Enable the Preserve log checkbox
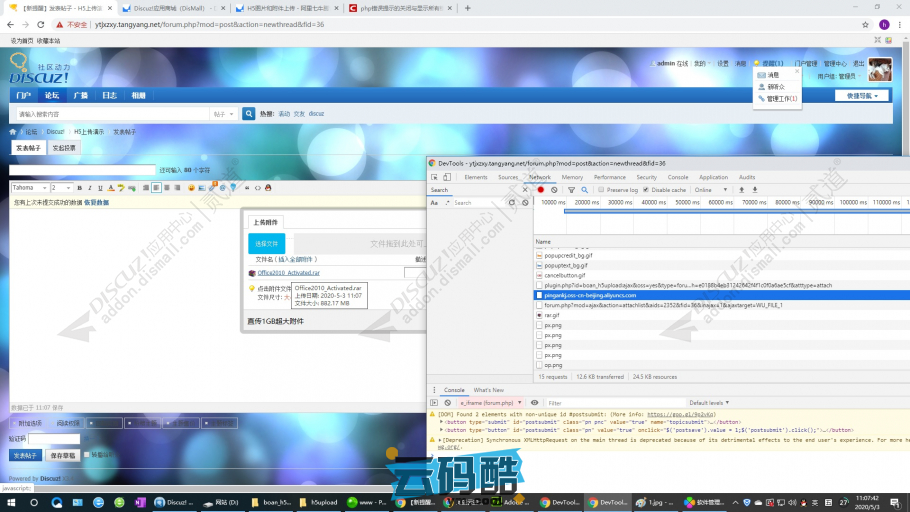The width and height of the screenshot is (910, 512). pyautogui.click(x=602, y=189)
